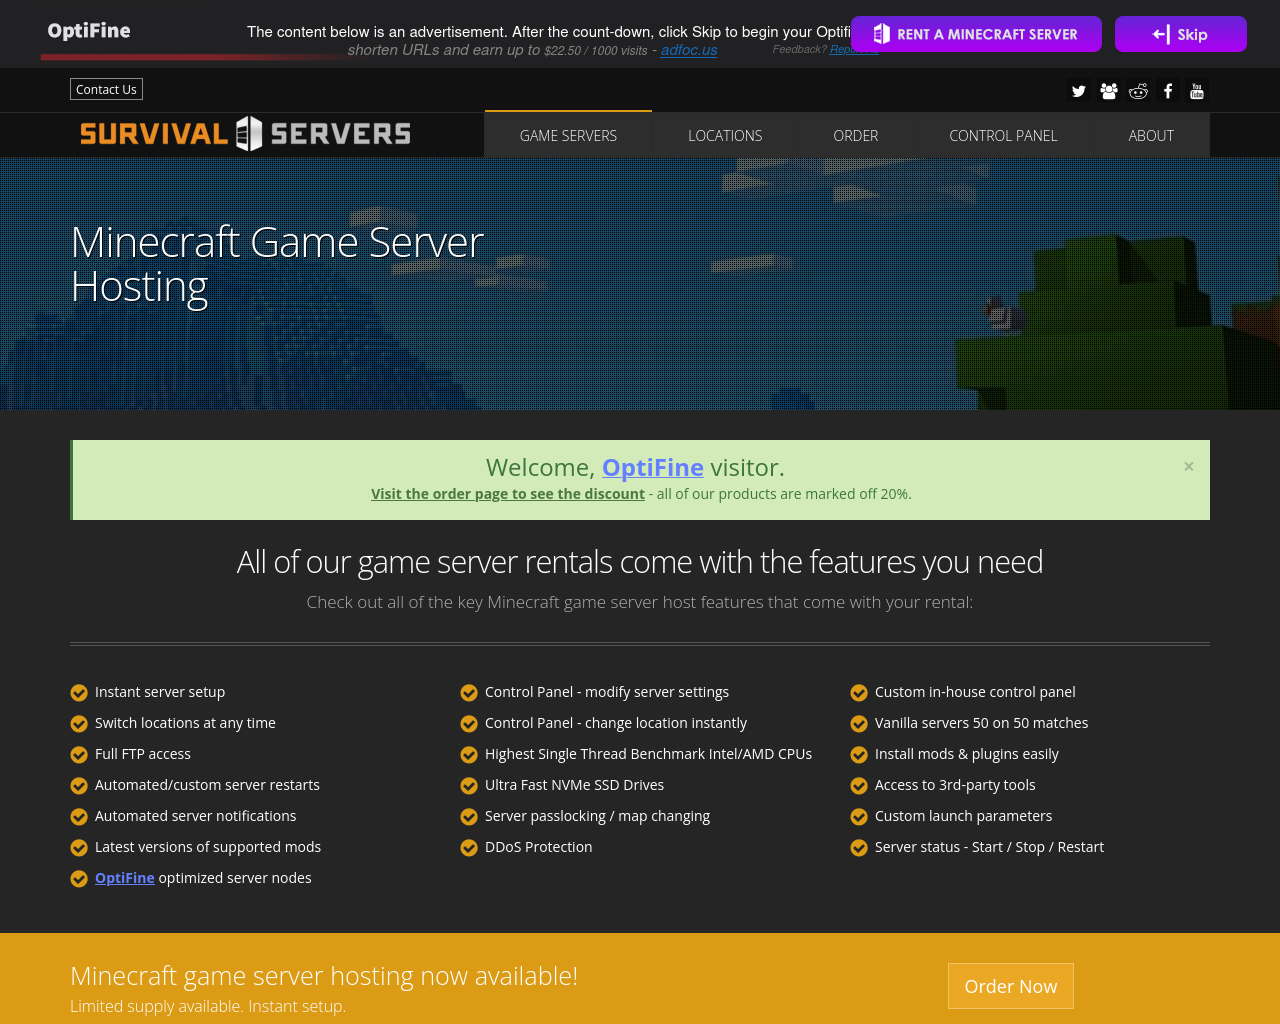Click the Order Now button

tap(1011, 986)
